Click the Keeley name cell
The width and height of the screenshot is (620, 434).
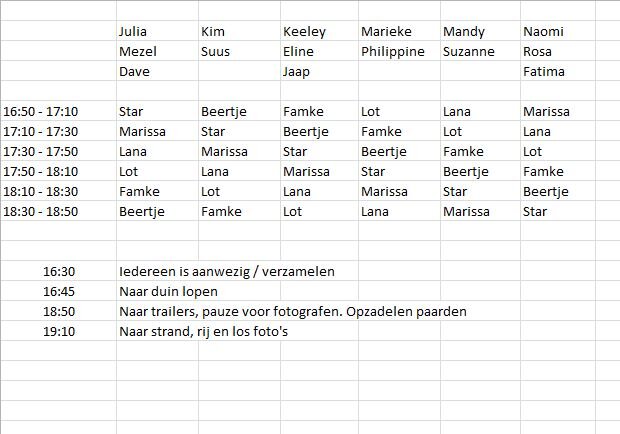(319, 31)
